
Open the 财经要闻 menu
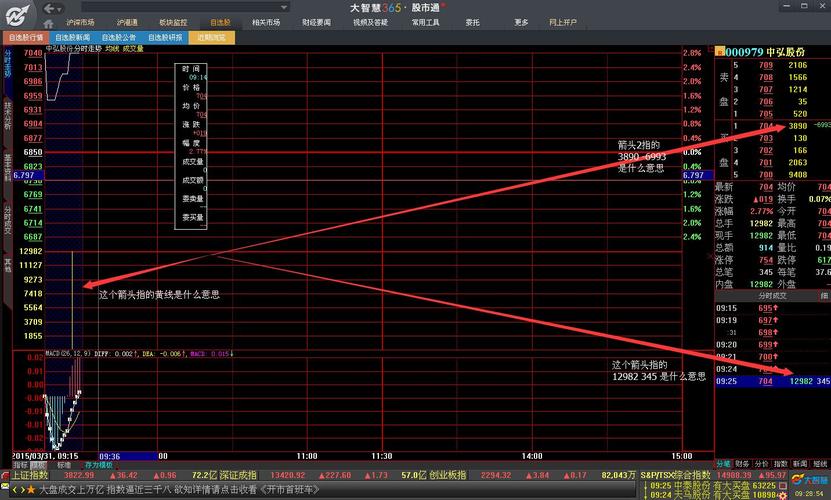pos(316,22)
